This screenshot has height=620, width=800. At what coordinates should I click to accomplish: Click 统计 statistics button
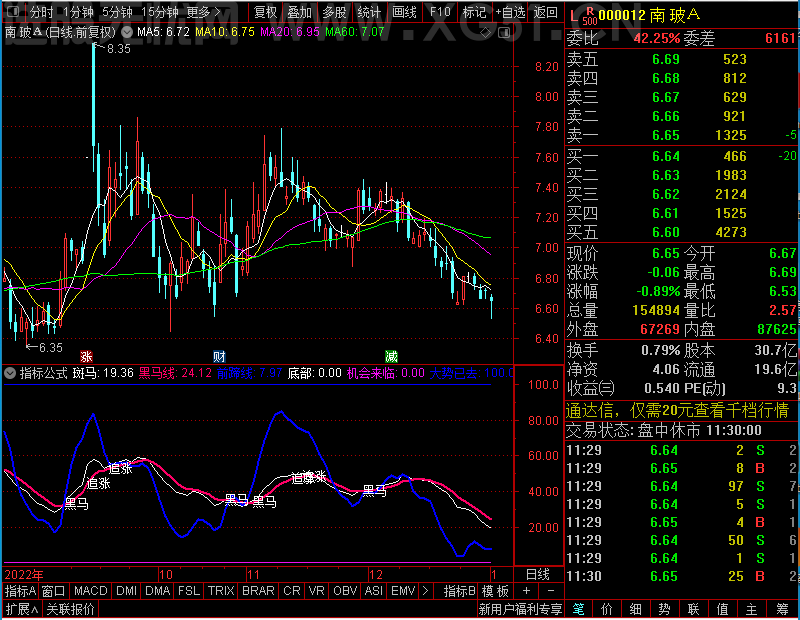click(x=369, y=12)
